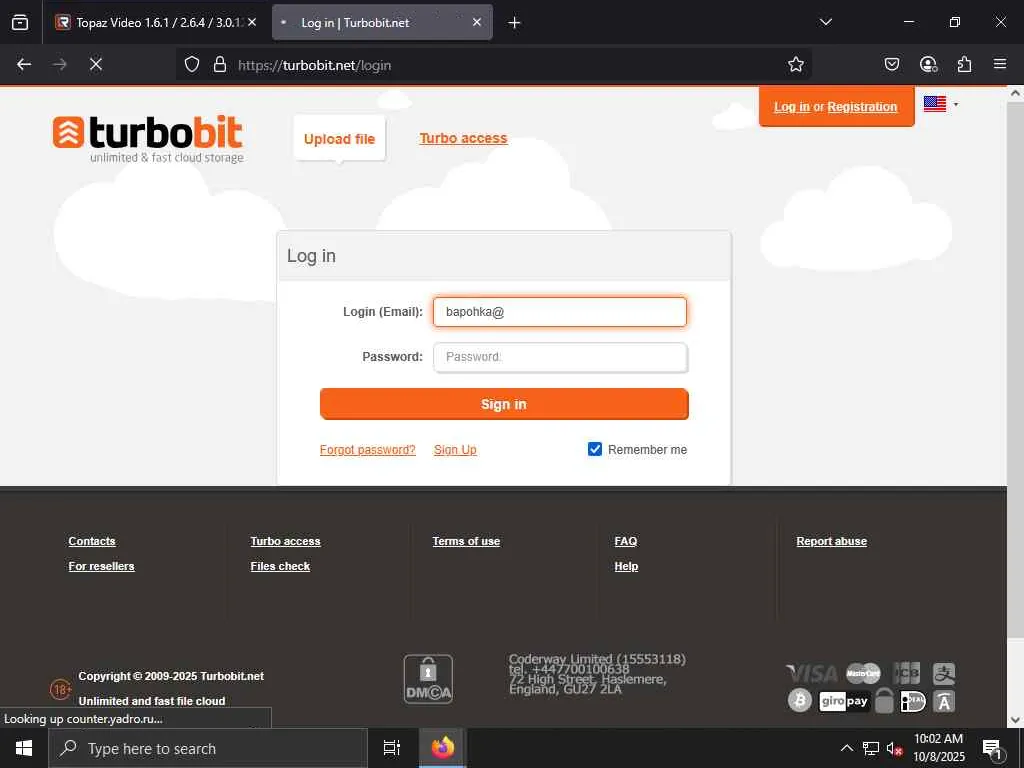This screenshot has width=1024, height=768.
Task: Click the Sign Up link
Action: (x=455, y=450)
